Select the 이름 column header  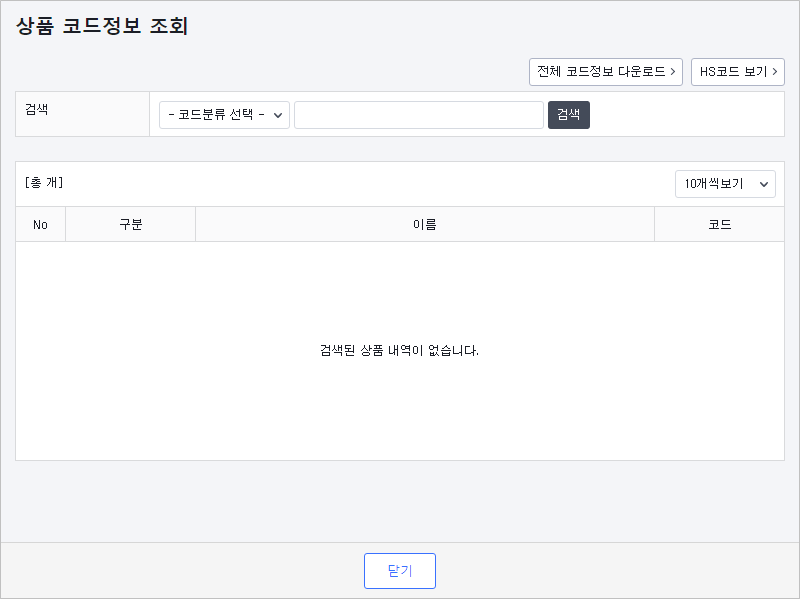click(x=425, y=224)
